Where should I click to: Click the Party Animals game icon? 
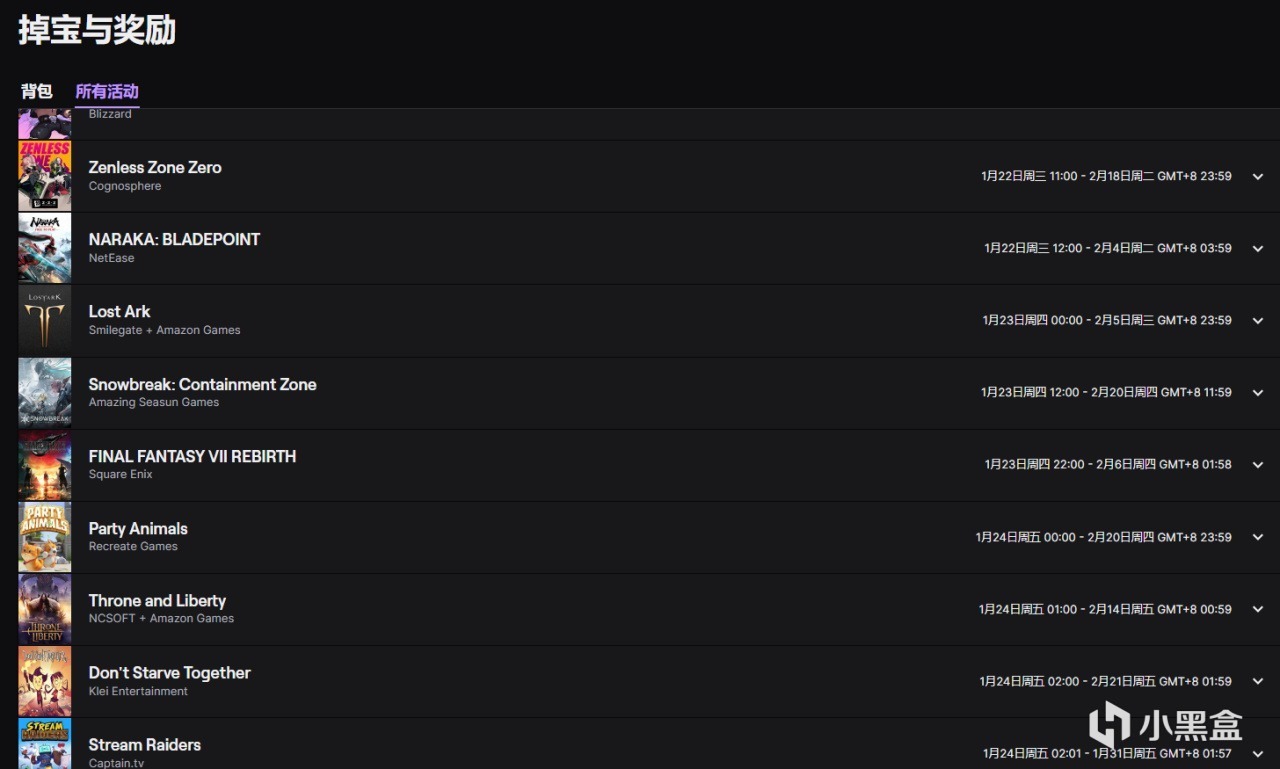pyautogui.click(x=45, y=537)
